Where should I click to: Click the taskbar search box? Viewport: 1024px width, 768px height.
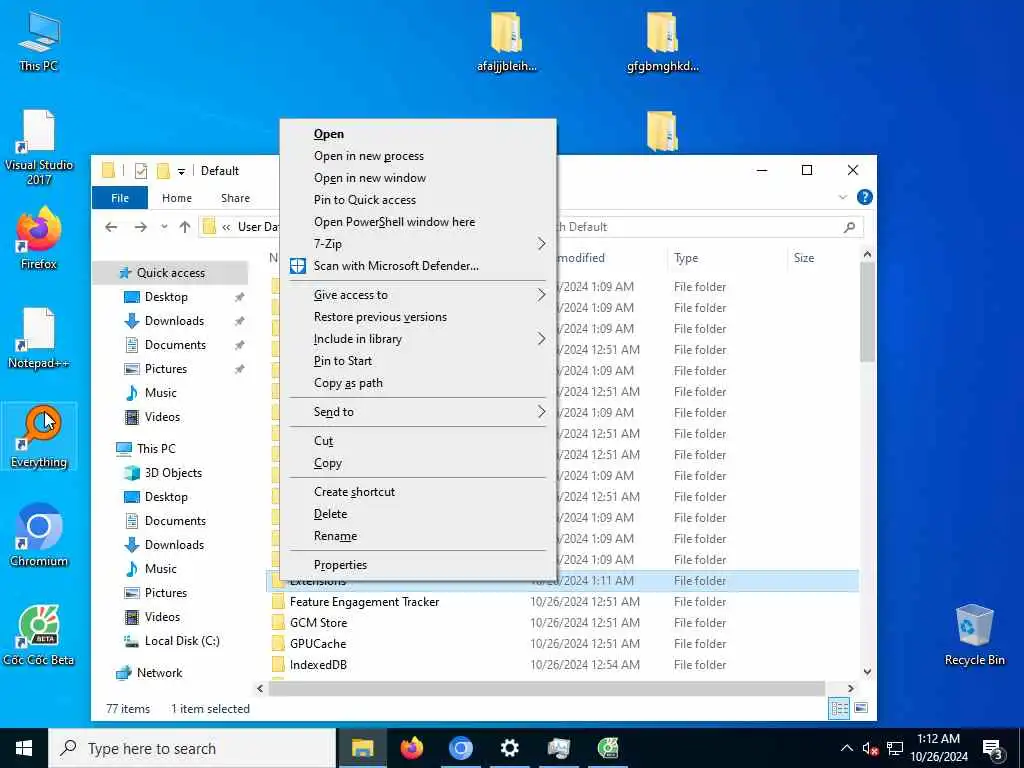coord(193,748)
